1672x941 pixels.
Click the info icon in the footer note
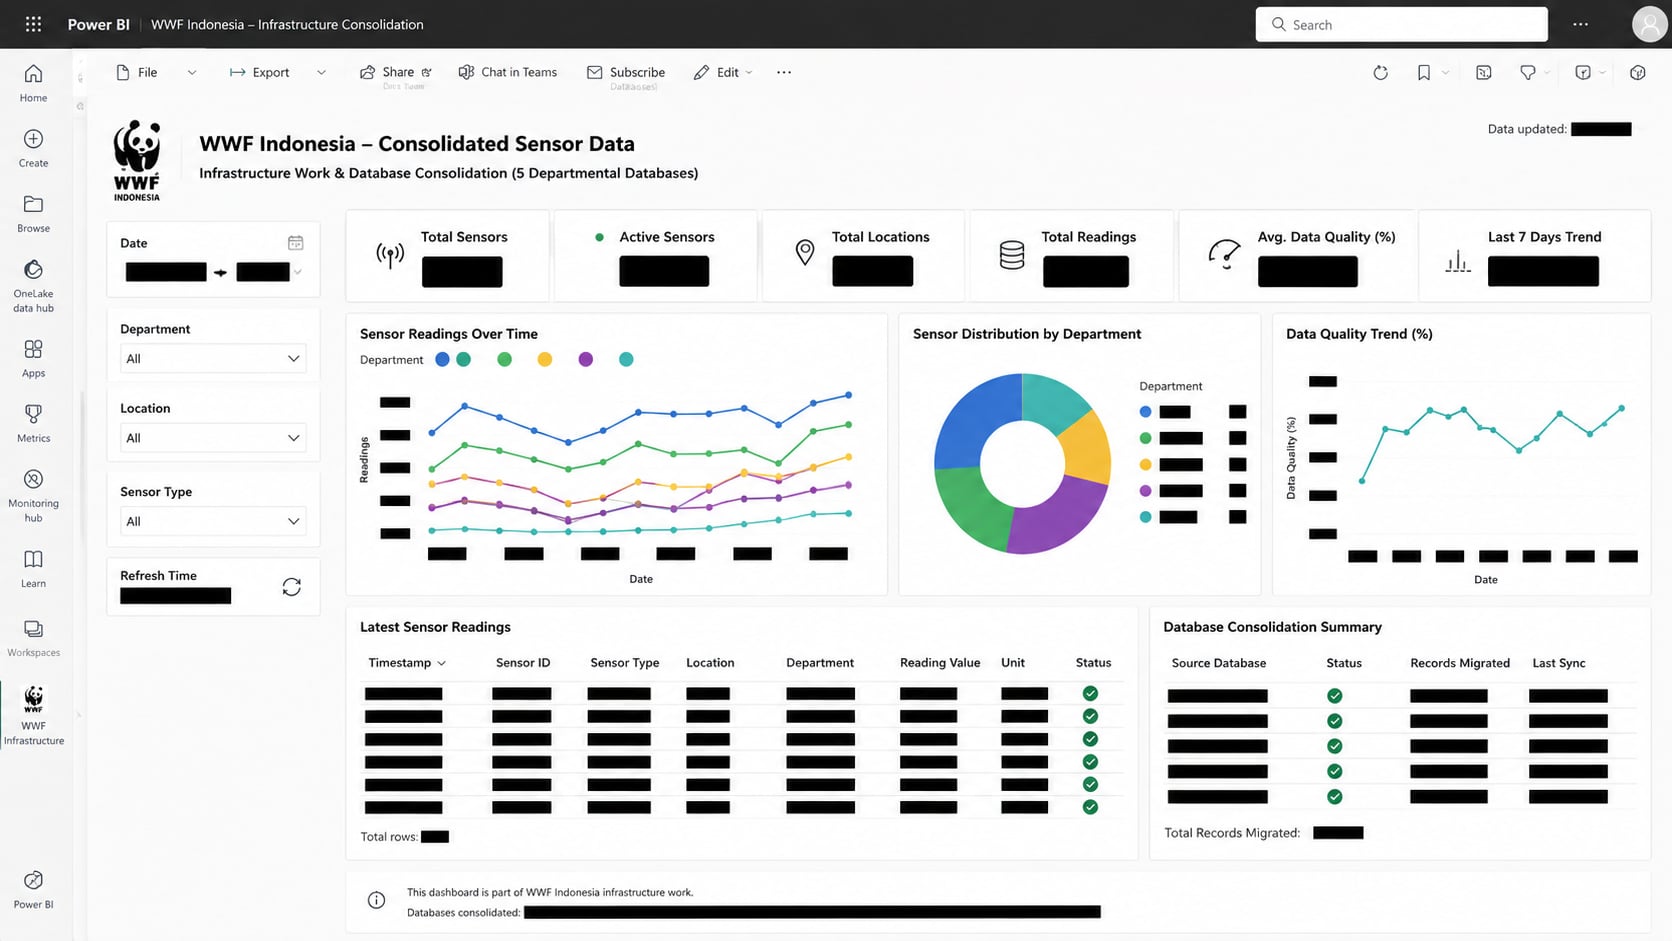coord(376,900)
